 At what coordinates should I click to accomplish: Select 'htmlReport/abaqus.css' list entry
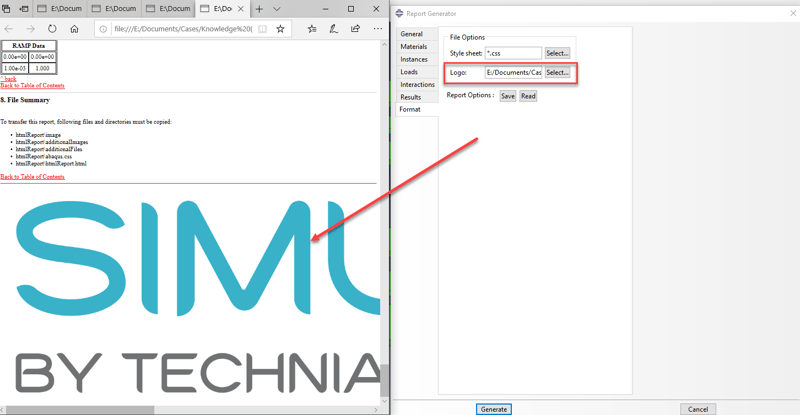(43, 156)
